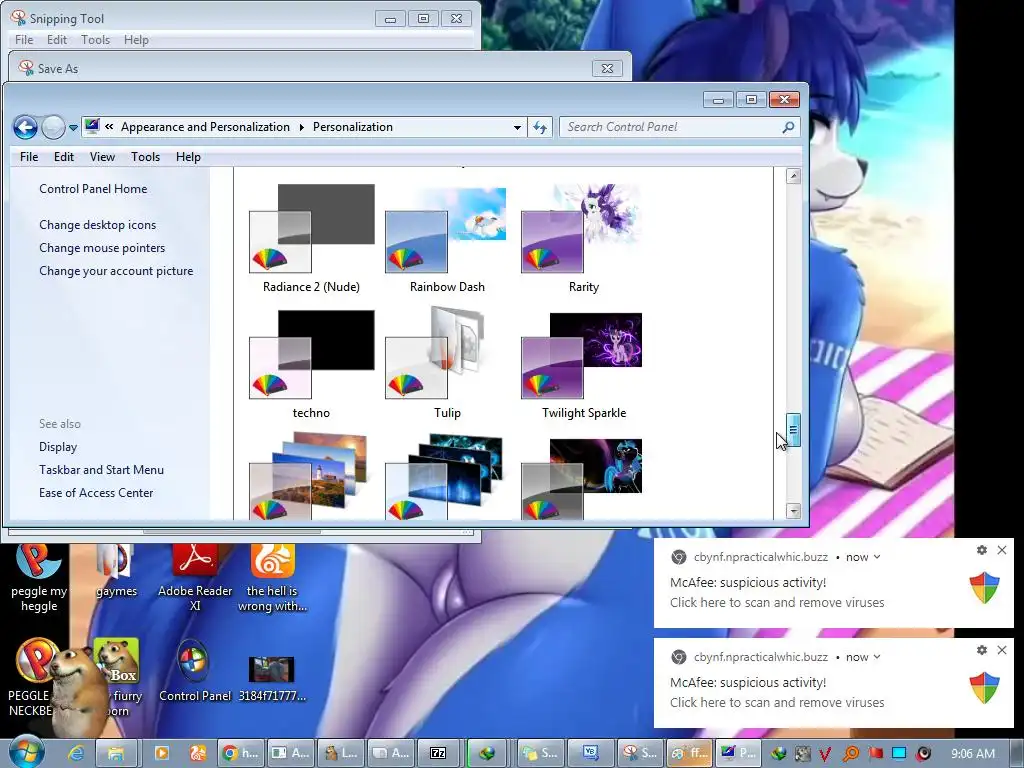Select the Rainbow Dash theme
The width and height of the screenshot is (1024, 768).
(447, 240)
